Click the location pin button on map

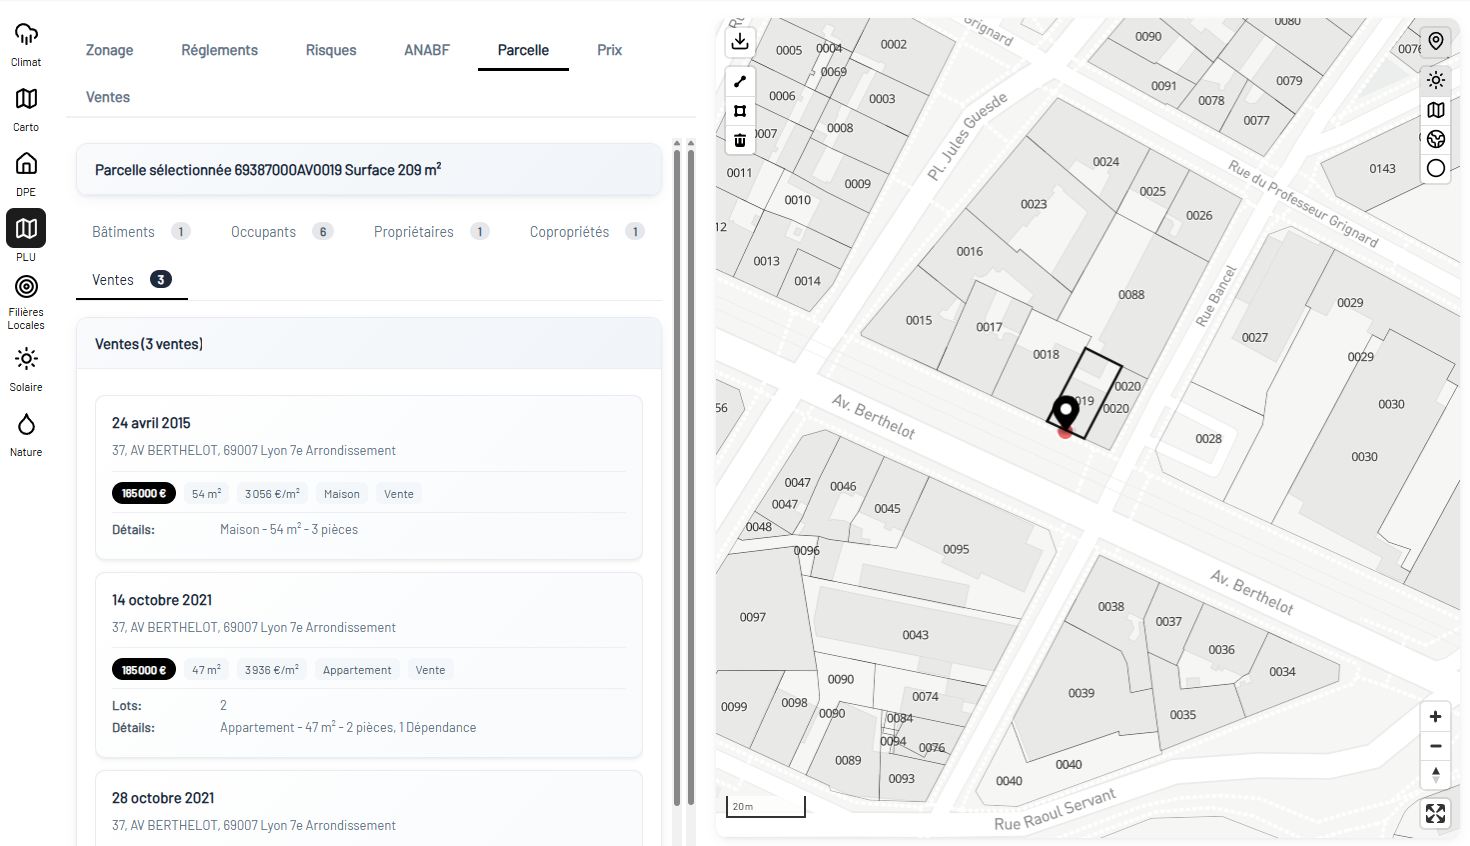pos(1436,41)
